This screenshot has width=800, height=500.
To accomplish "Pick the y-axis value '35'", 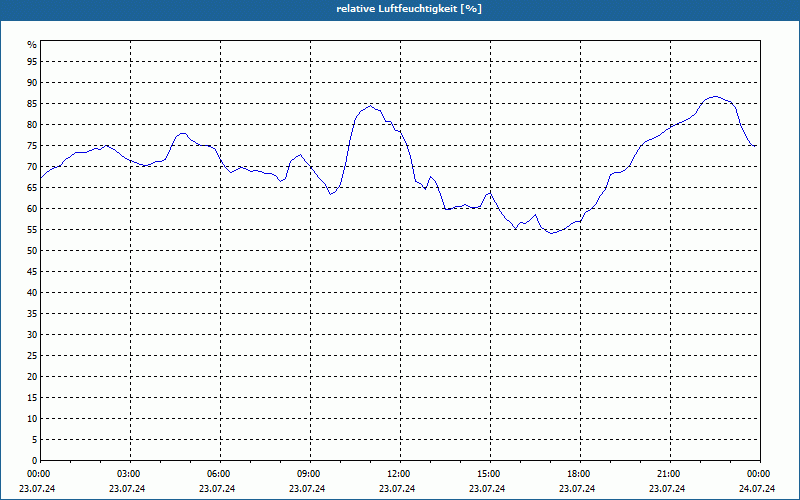I will [x=32, y=314].
